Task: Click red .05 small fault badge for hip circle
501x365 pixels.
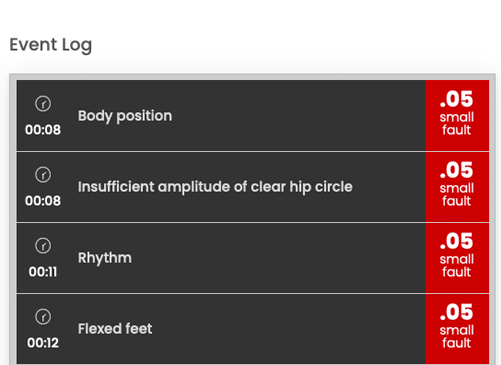Action: pyautogui.click(x=457, y=187)
